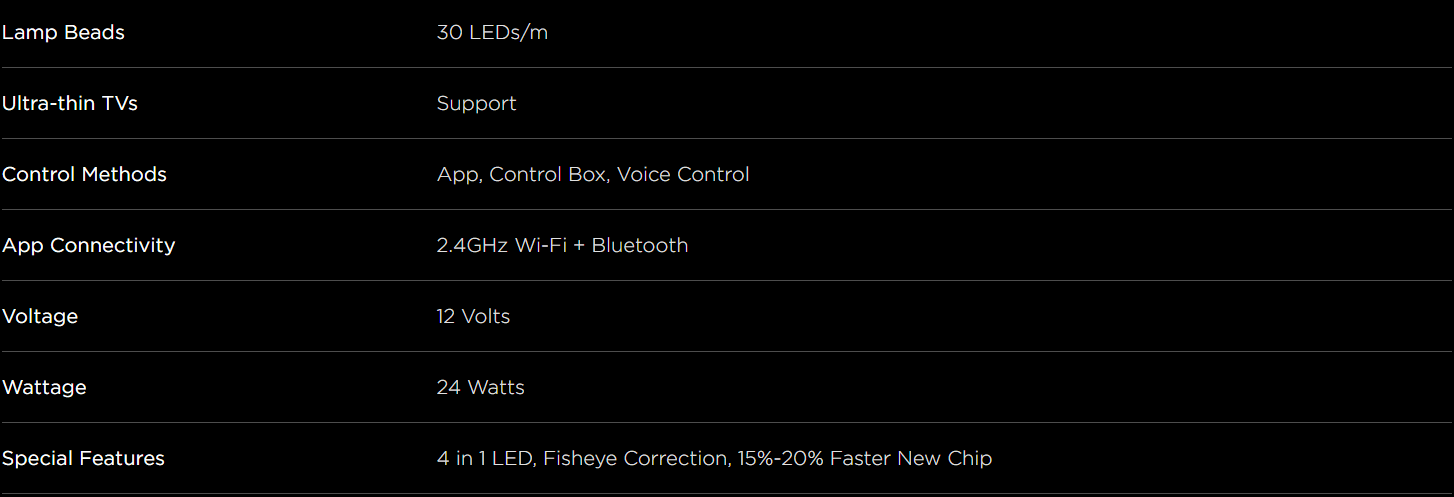Select the 15%-20% Faster text
The image size is (1454, 497).
[x=814, y=458]
